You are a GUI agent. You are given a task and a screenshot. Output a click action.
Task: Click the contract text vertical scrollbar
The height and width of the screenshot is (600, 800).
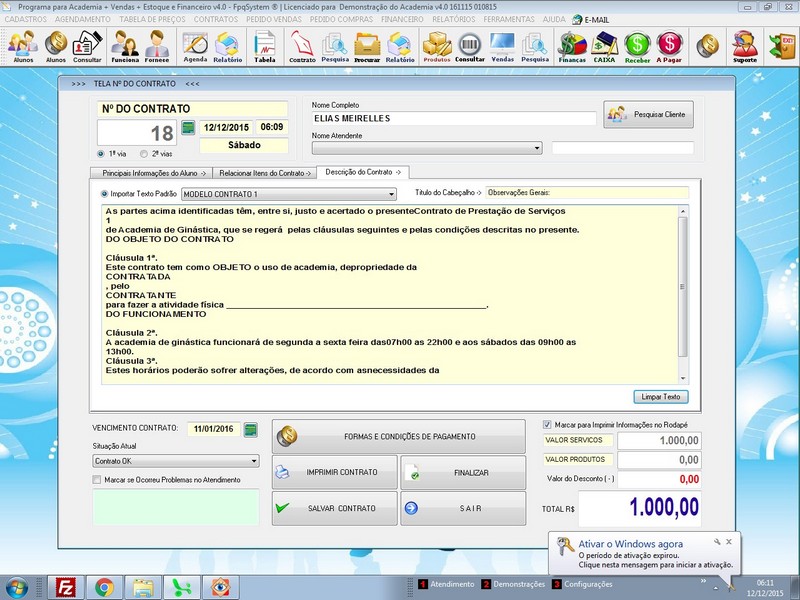click(683, 287)
